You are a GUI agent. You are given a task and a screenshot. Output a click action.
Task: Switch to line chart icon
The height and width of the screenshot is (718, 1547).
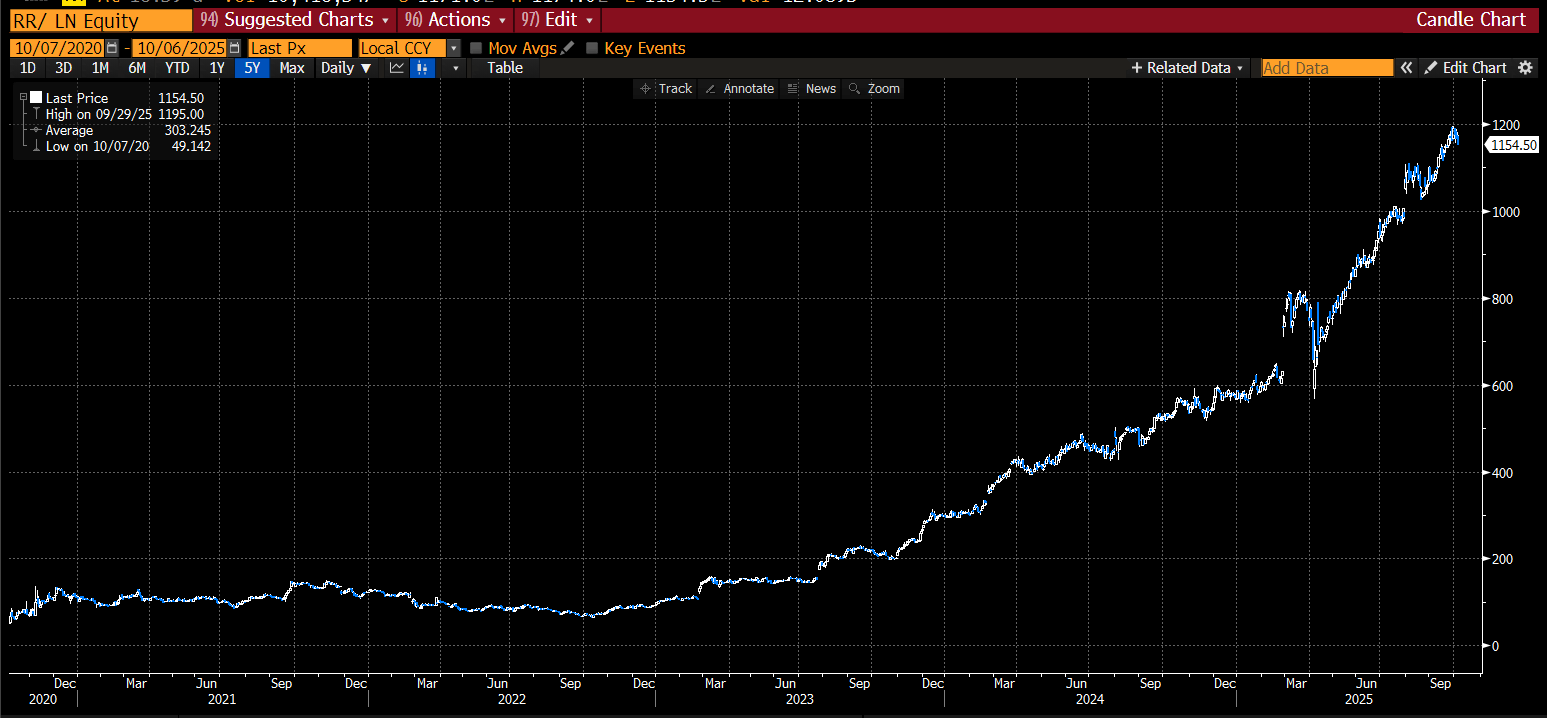pyautogui.click(x=397, y=68)
